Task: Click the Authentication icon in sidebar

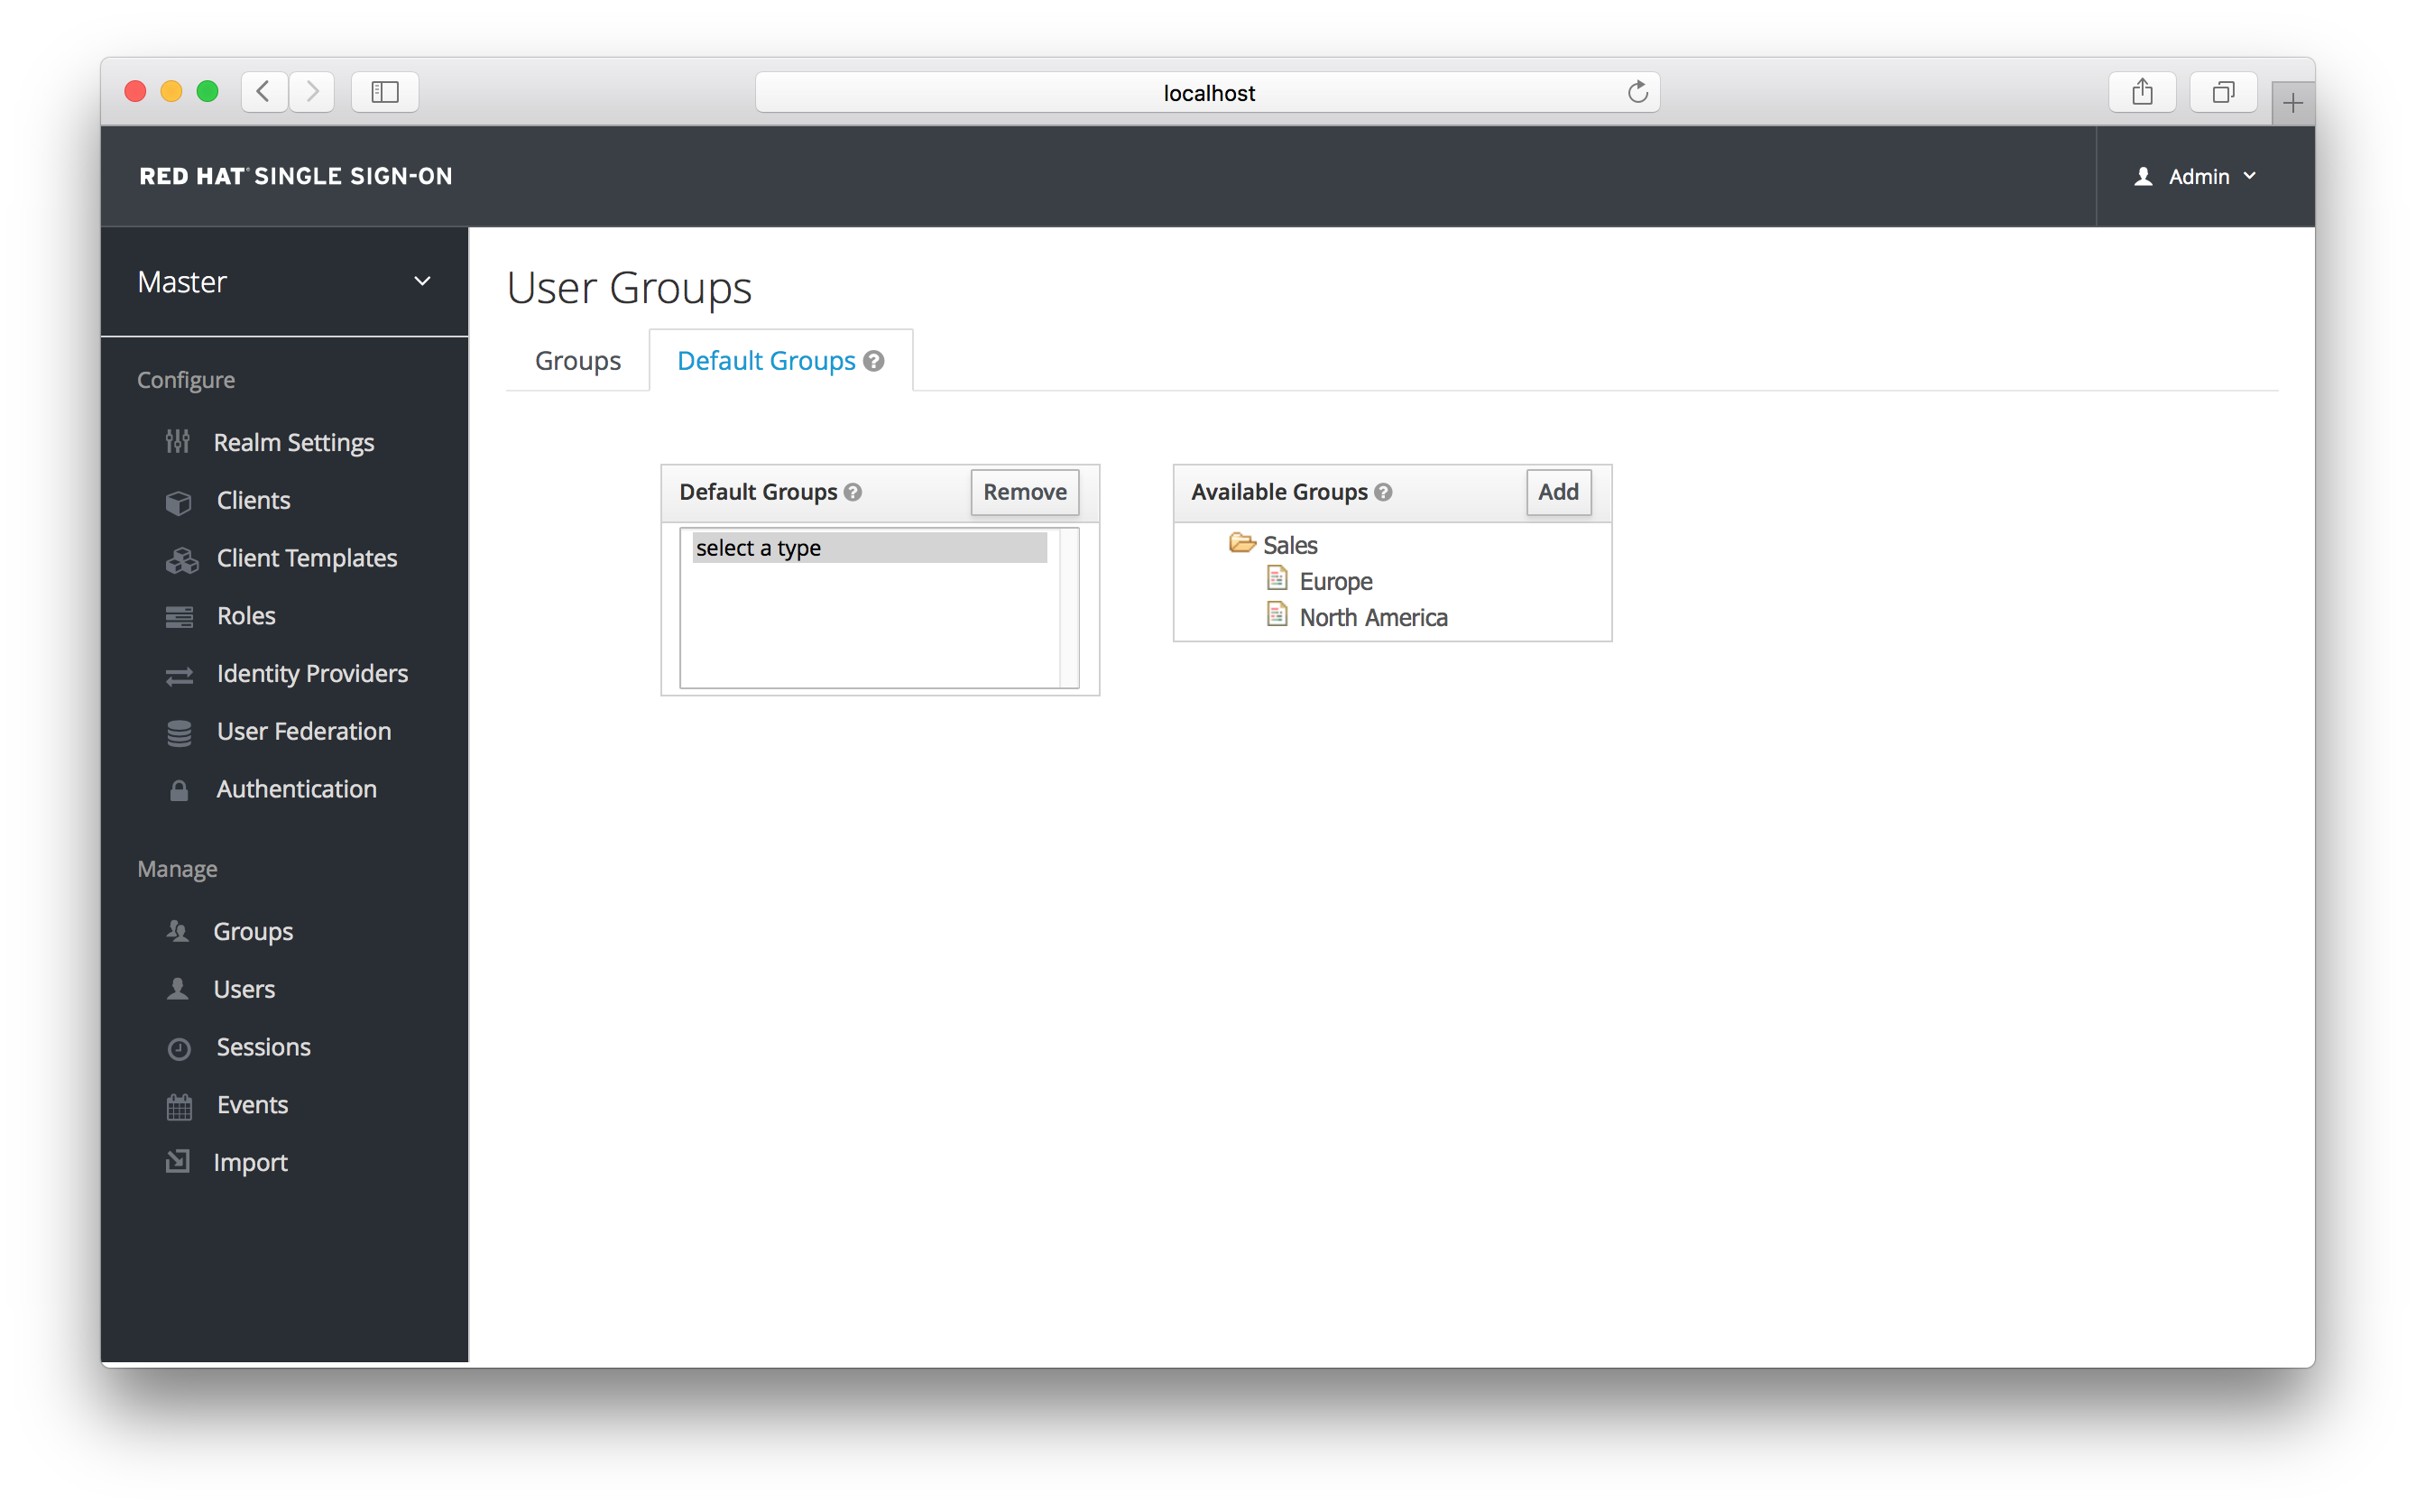Action: 180,788
